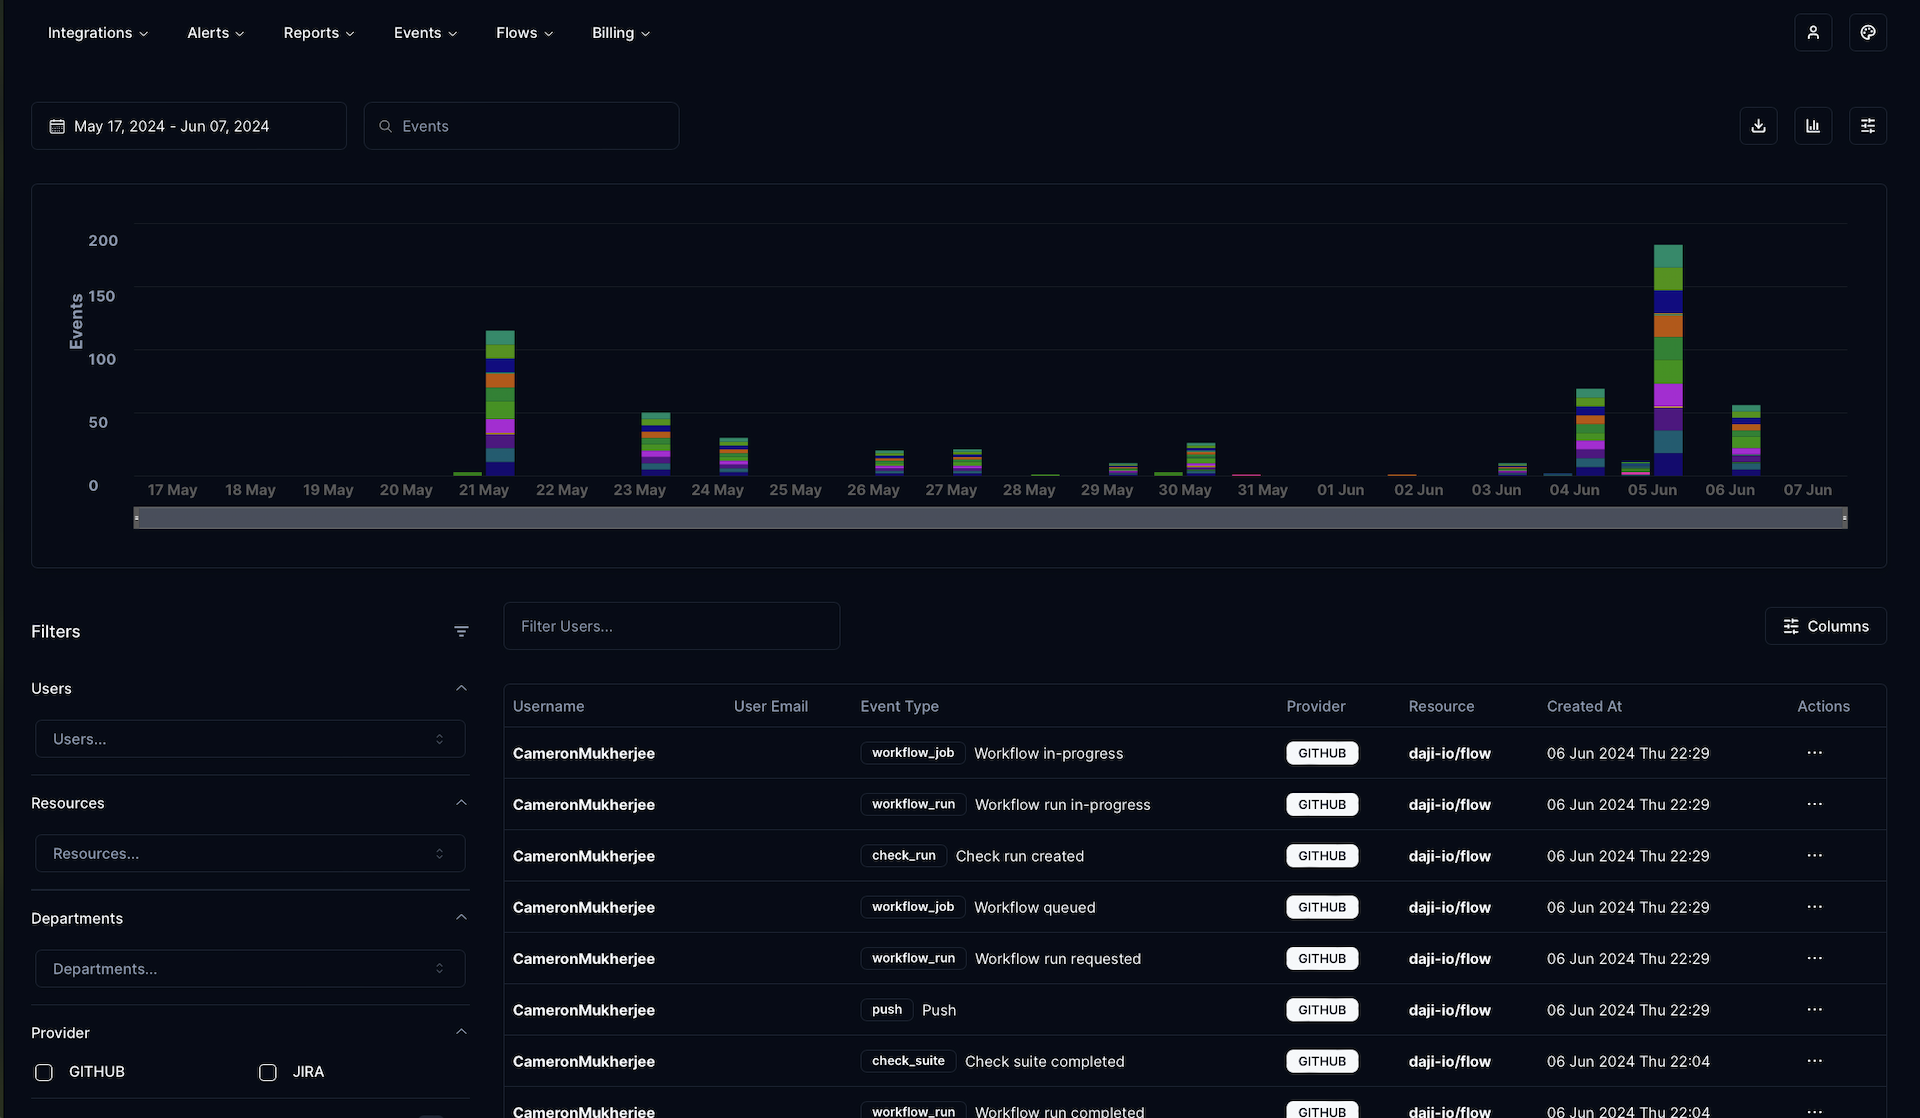Image resolution: width=1920 pixels, height=1118 pixels.
Task: Click the chart range slider right handle
Action: click(x=1844, y=518)
